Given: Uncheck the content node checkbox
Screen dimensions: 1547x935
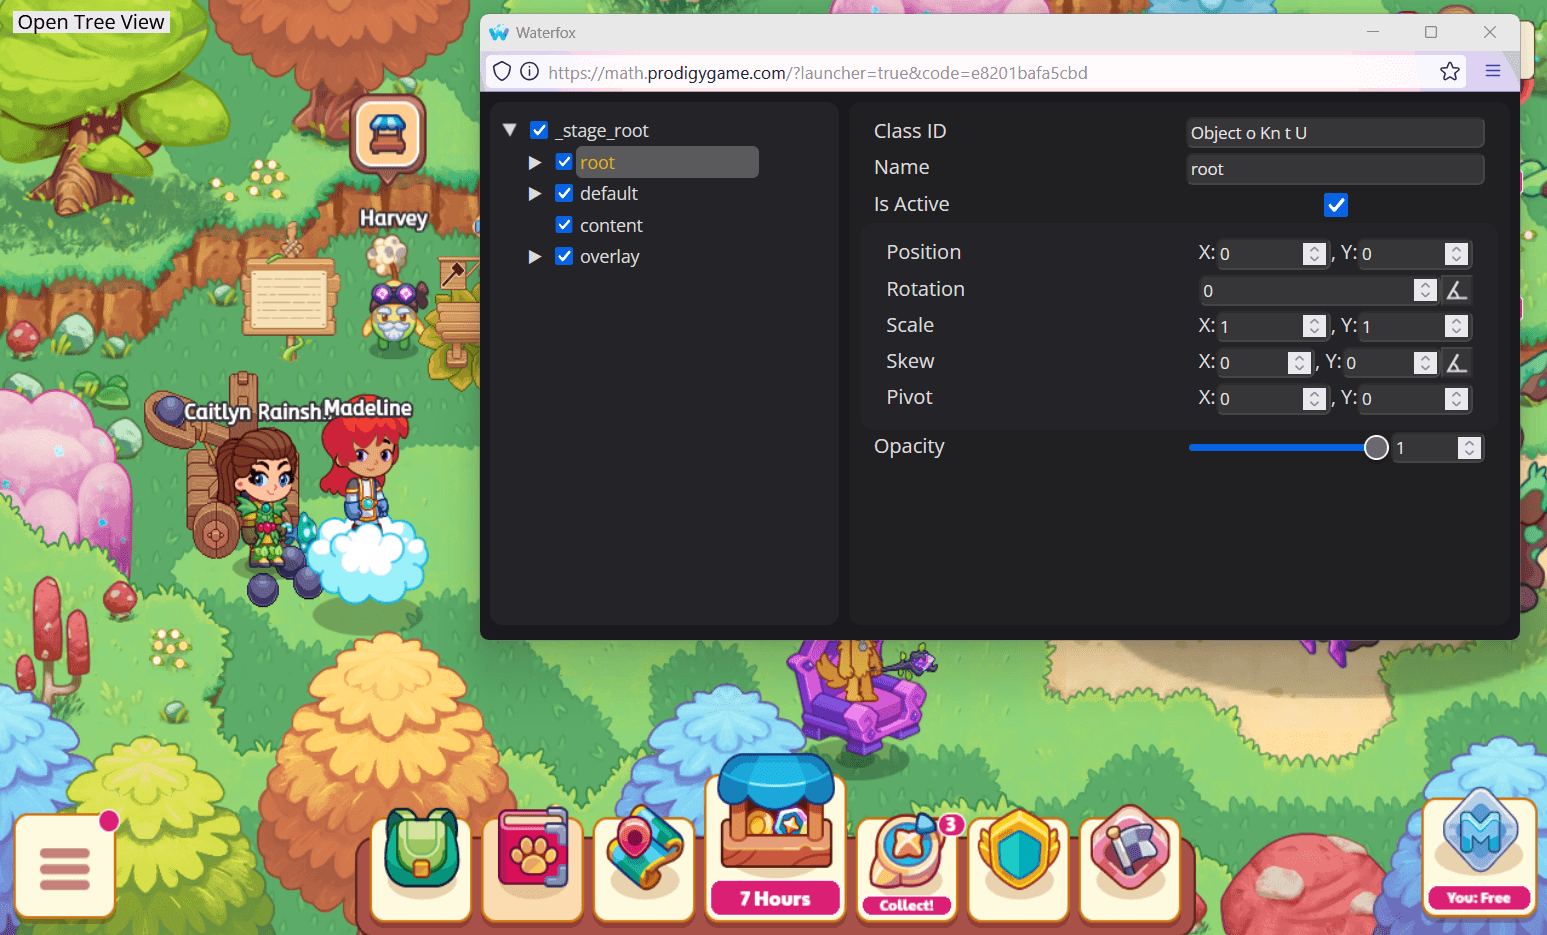Looking at the screenshot, I should [x=564, y=225].
